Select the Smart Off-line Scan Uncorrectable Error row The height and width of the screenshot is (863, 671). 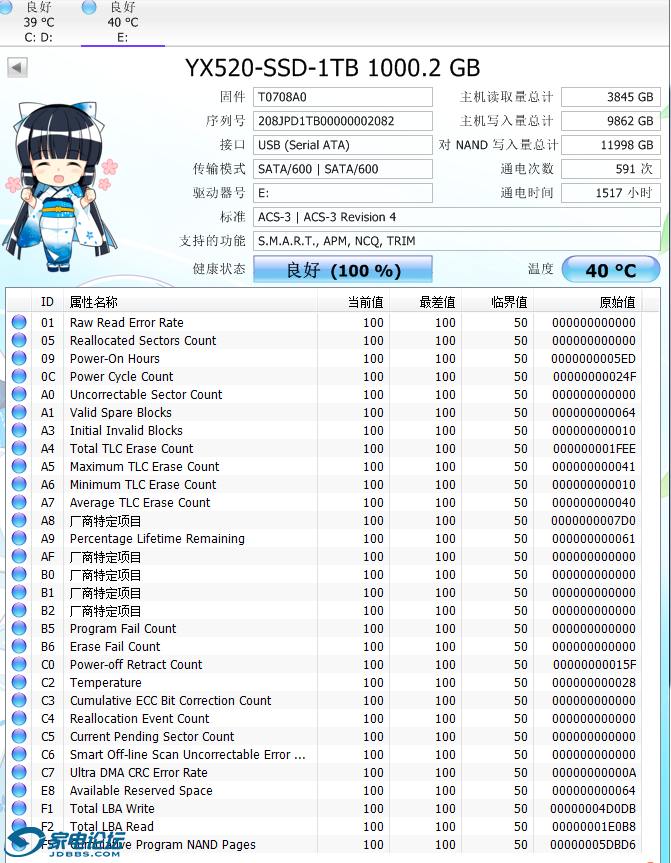click(325, 754)
